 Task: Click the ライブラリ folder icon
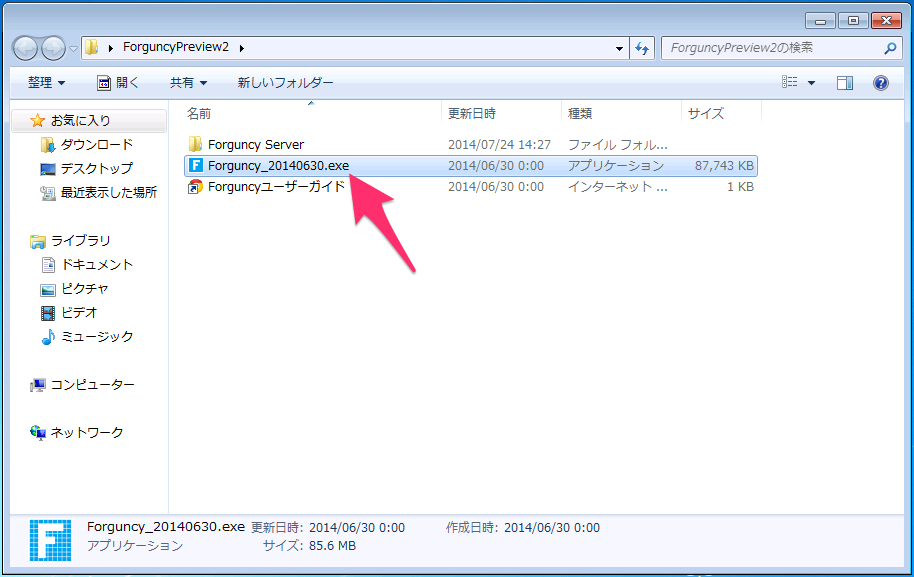(x=38, y=241)
